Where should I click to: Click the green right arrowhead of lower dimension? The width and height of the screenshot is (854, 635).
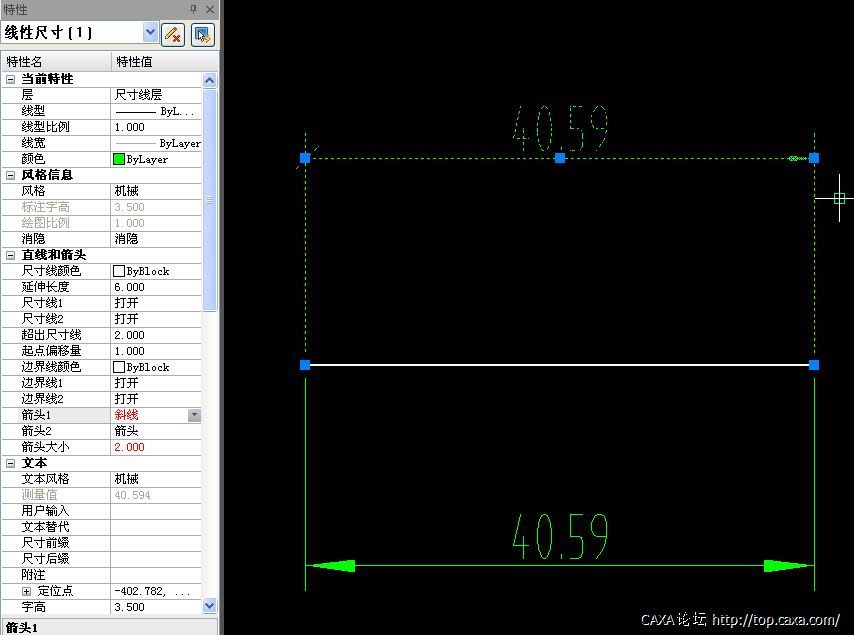click(788, 566)
